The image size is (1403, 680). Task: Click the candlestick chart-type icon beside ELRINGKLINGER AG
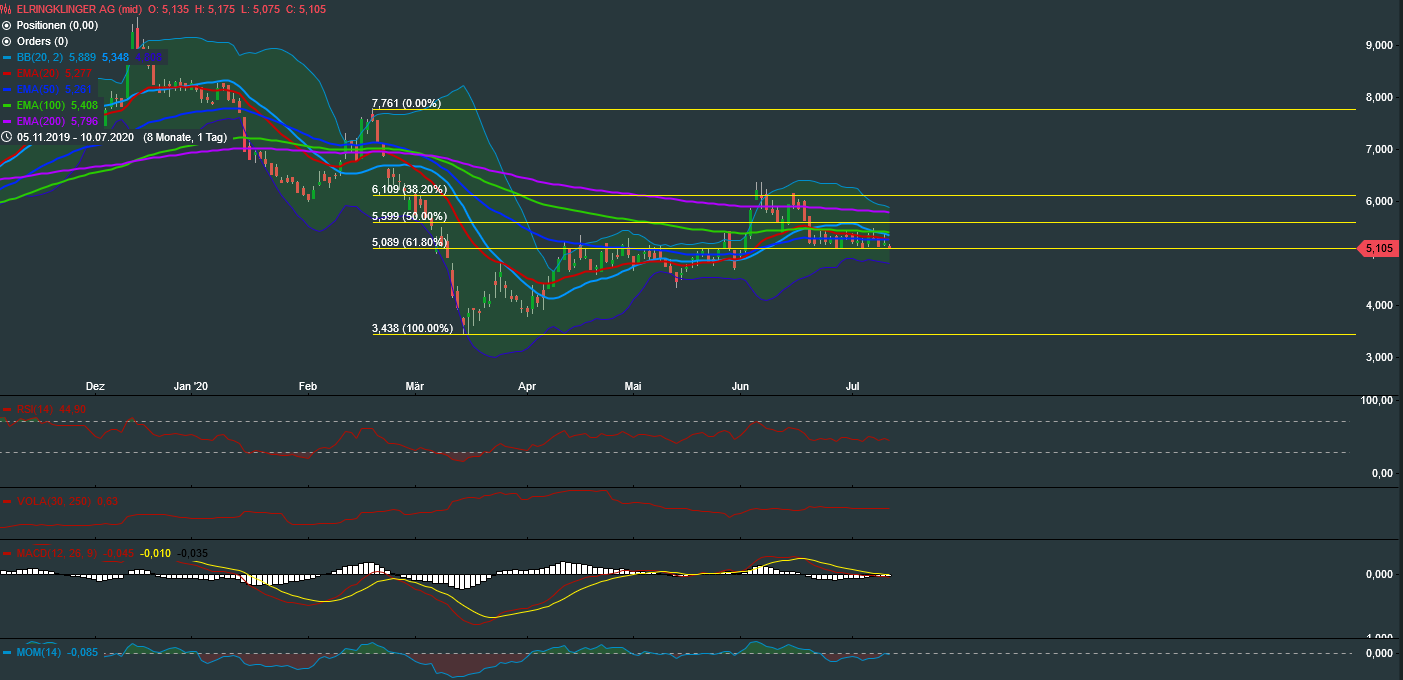(x=7, y=9)
